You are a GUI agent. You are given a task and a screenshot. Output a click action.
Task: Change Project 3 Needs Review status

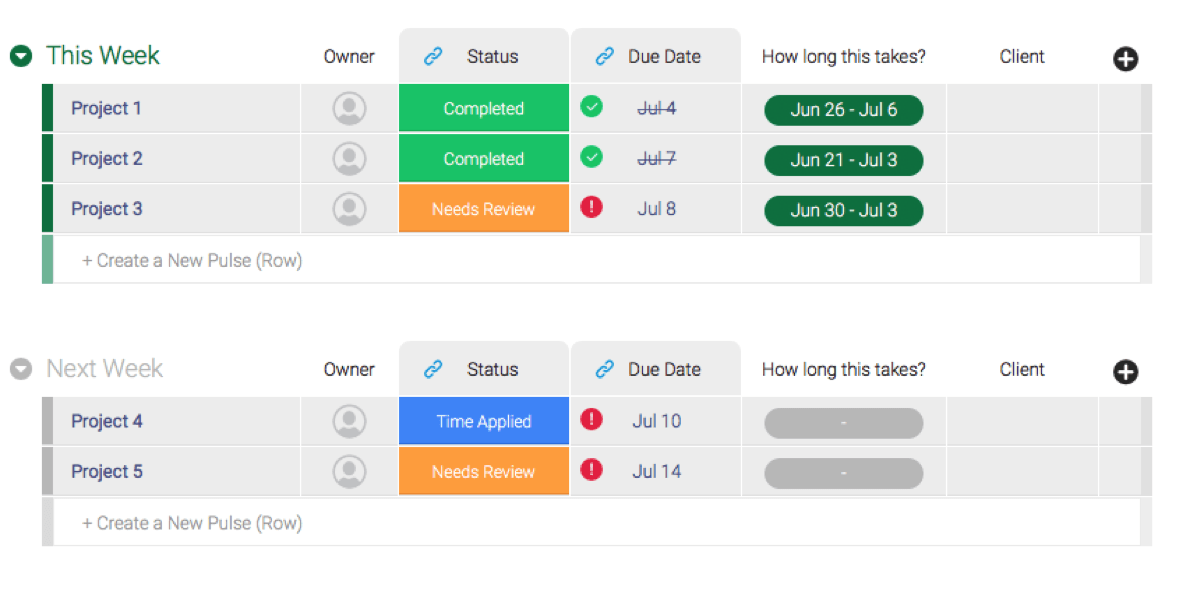(x=484, y=209)
